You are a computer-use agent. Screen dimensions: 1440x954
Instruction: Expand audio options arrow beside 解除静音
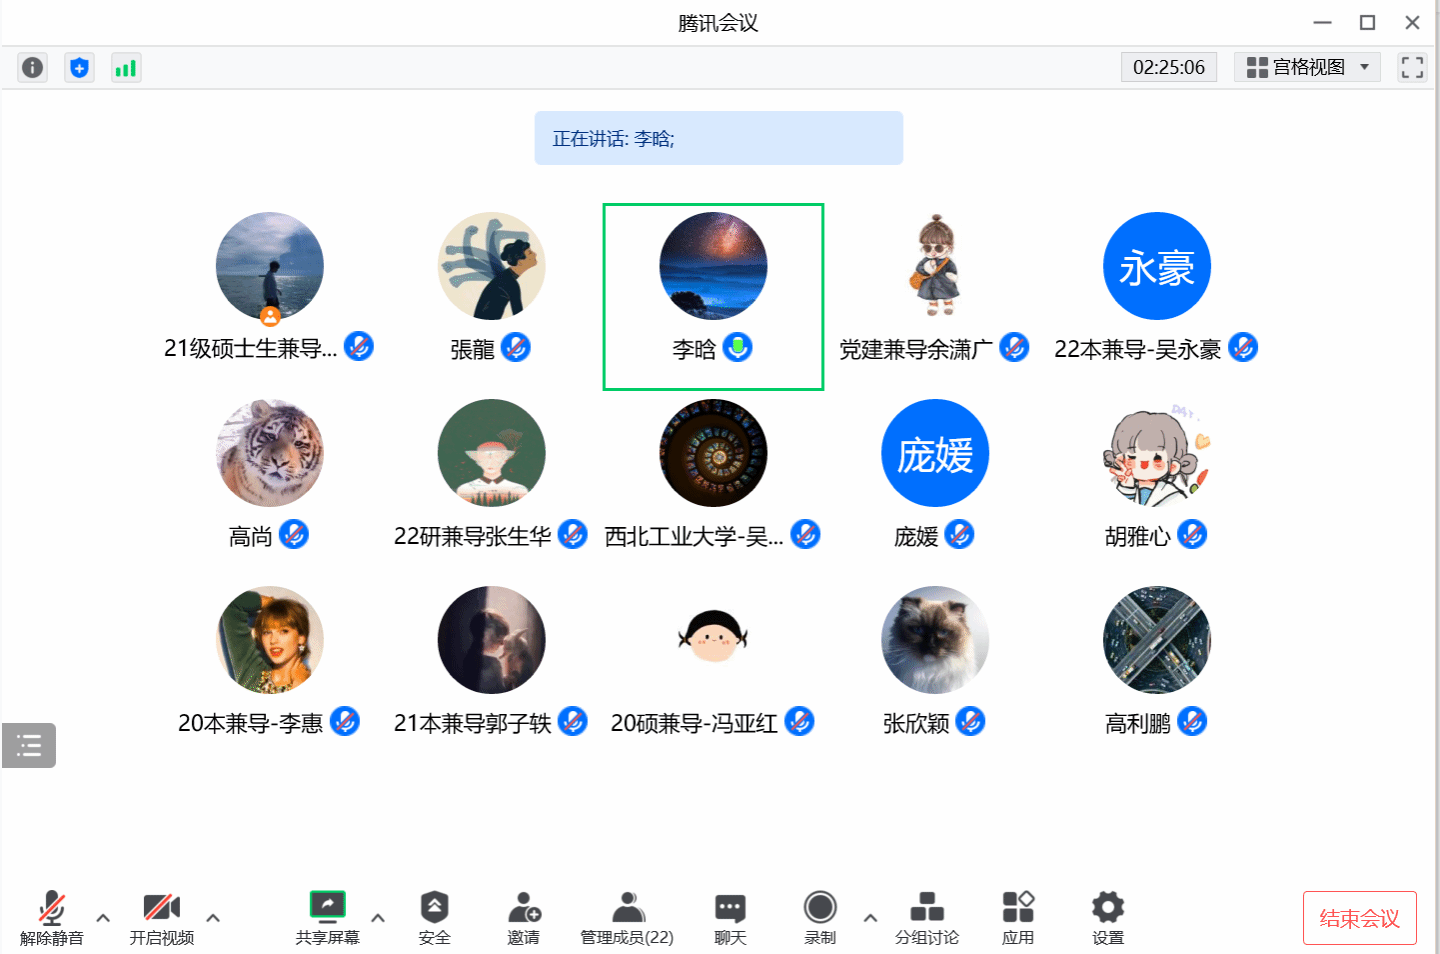pyautogui.click(x=103, y=917)
